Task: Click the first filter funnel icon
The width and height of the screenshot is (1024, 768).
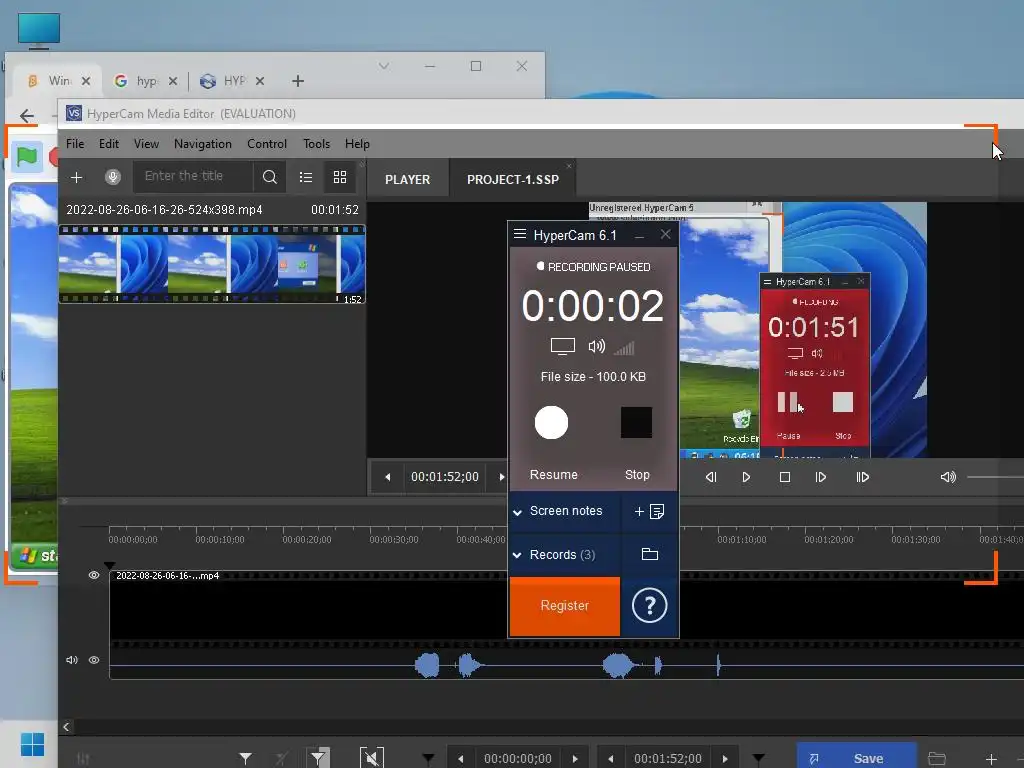Action: tap(246, 758)
